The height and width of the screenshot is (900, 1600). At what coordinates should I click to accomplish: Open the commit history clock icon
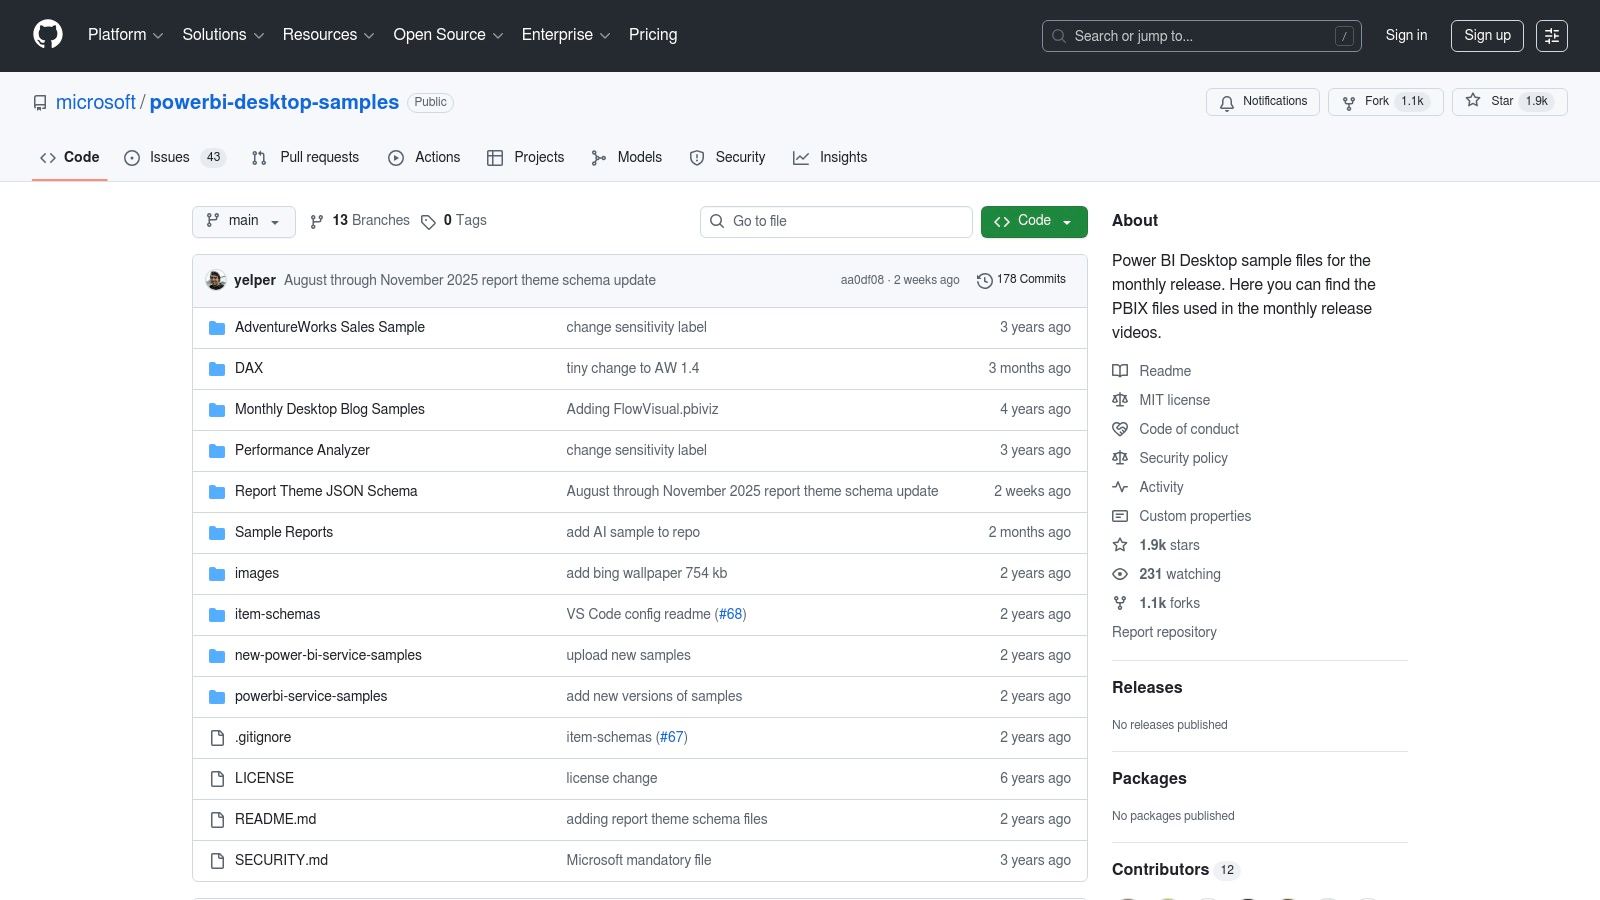984,281
